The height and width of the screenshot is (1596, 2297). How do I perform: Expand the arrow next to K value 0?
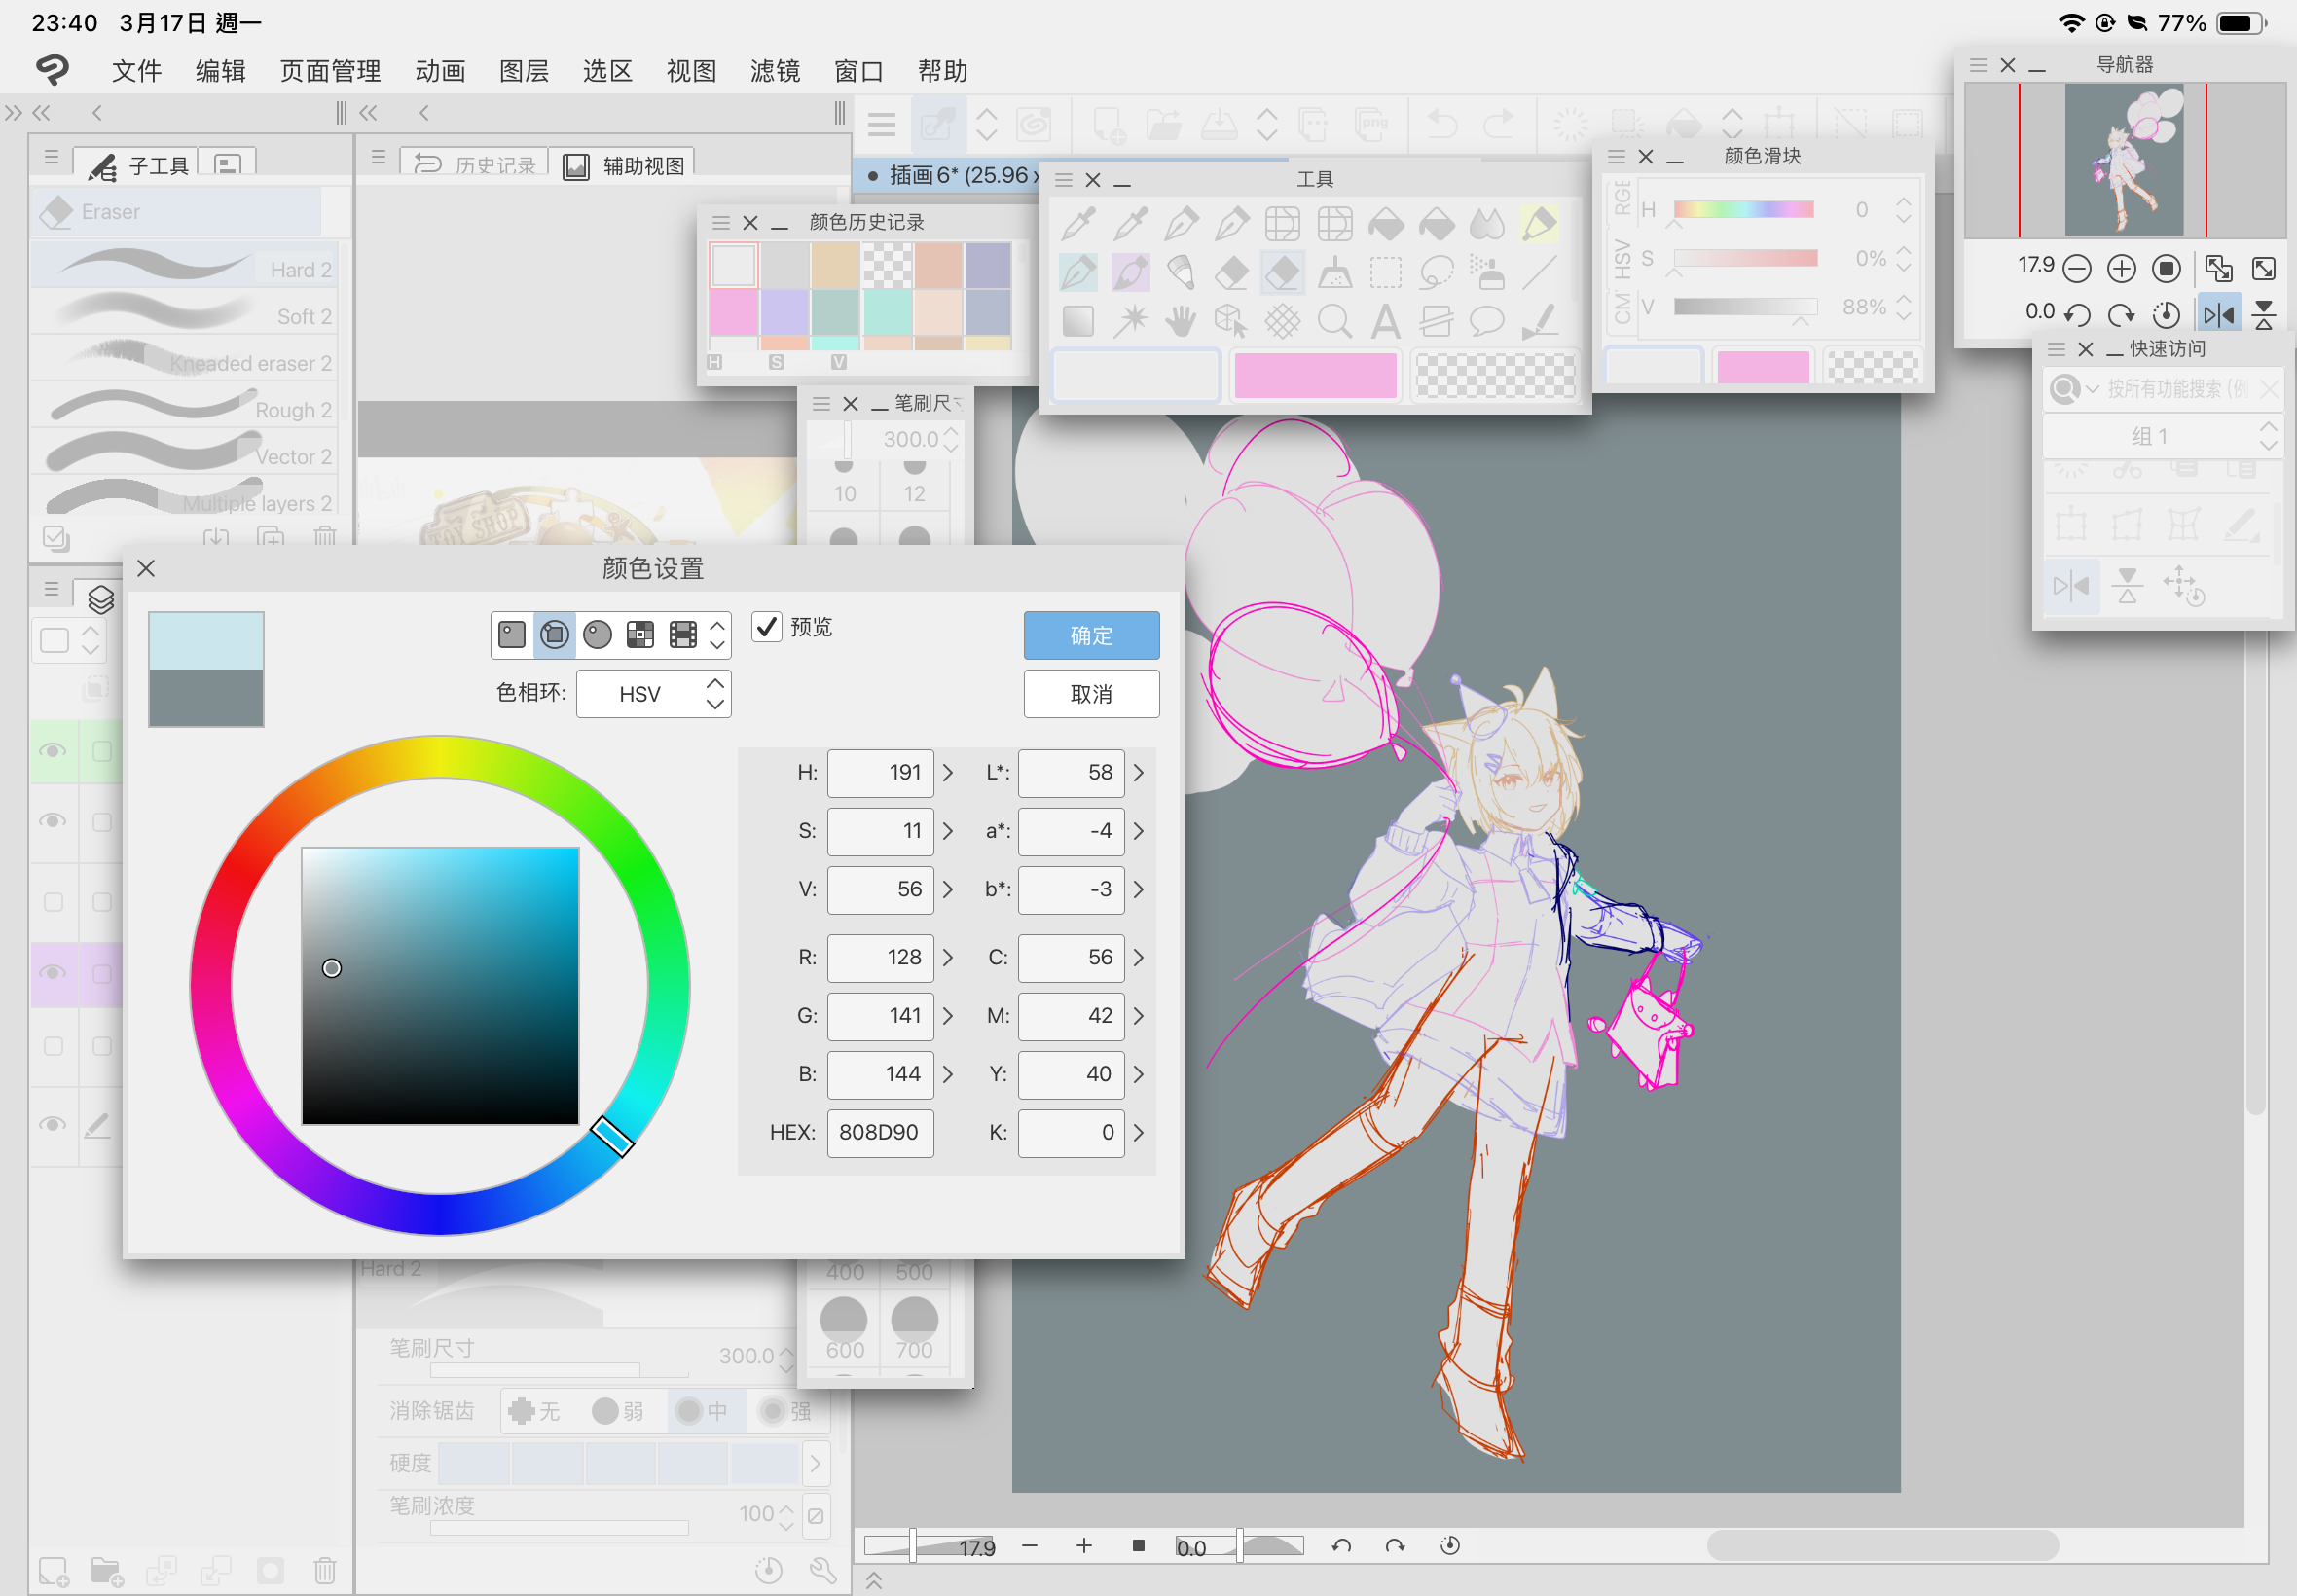1139,1133
